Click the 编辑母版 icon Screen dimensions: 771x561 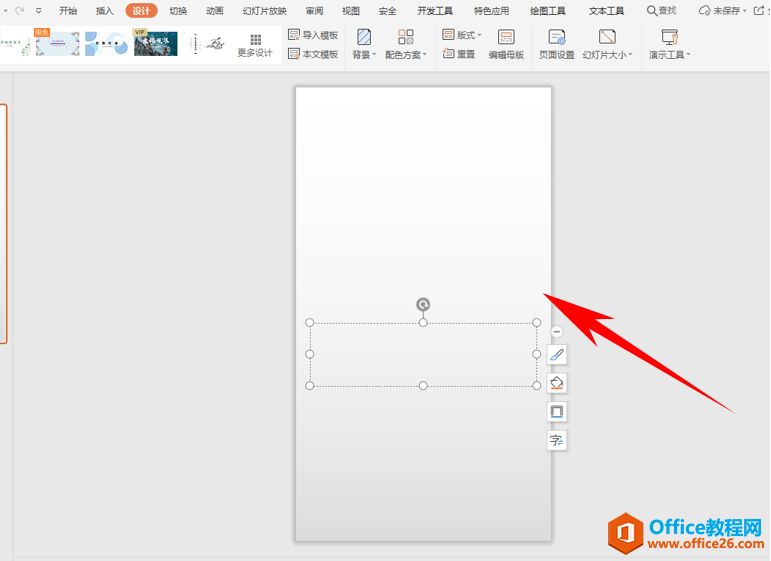click(506, 44)
